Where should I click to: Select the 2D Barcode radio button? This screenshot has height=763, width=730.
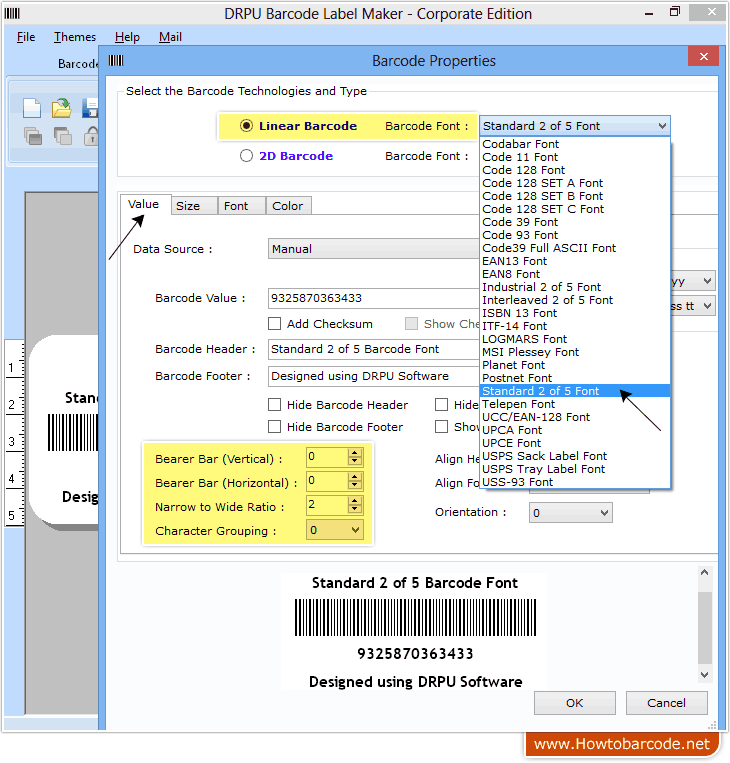point(246,156)
